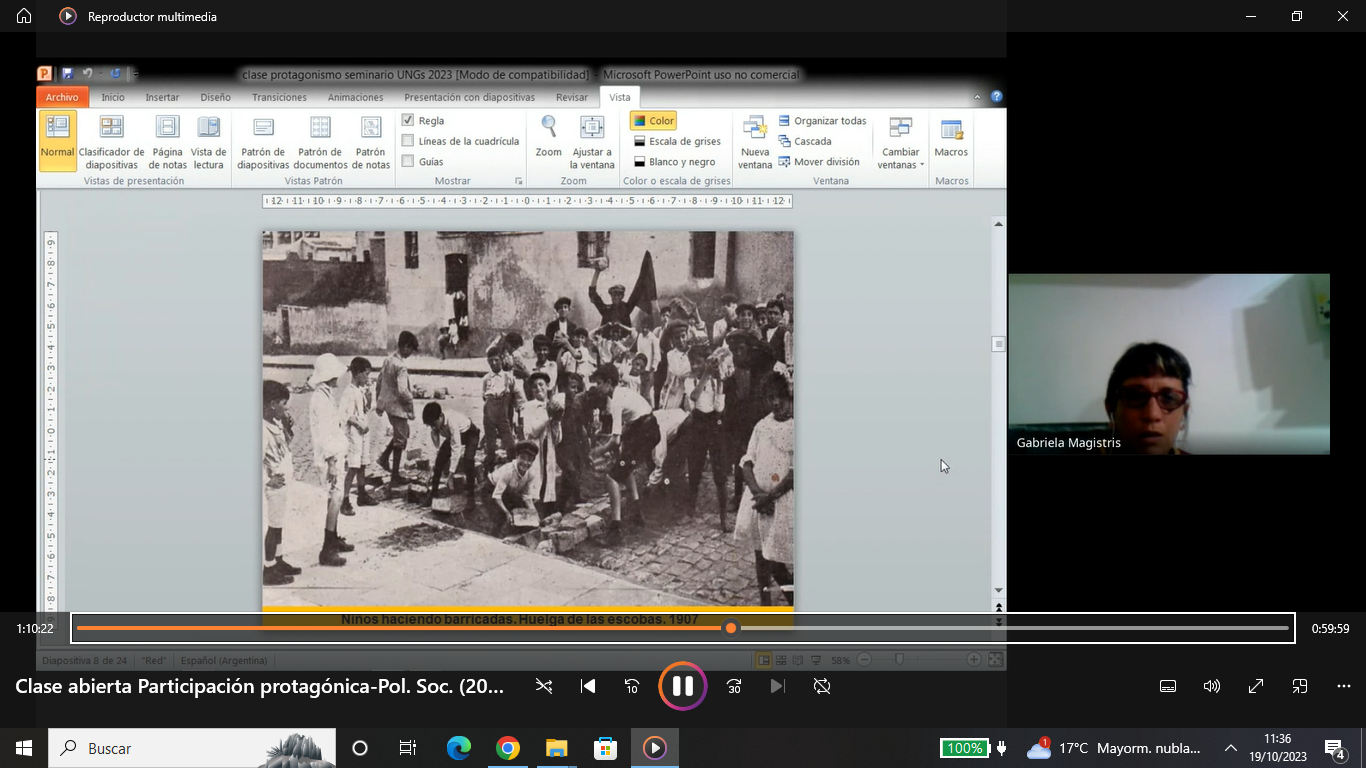Open volume control speaker icon

click(x=1212, y=686)
